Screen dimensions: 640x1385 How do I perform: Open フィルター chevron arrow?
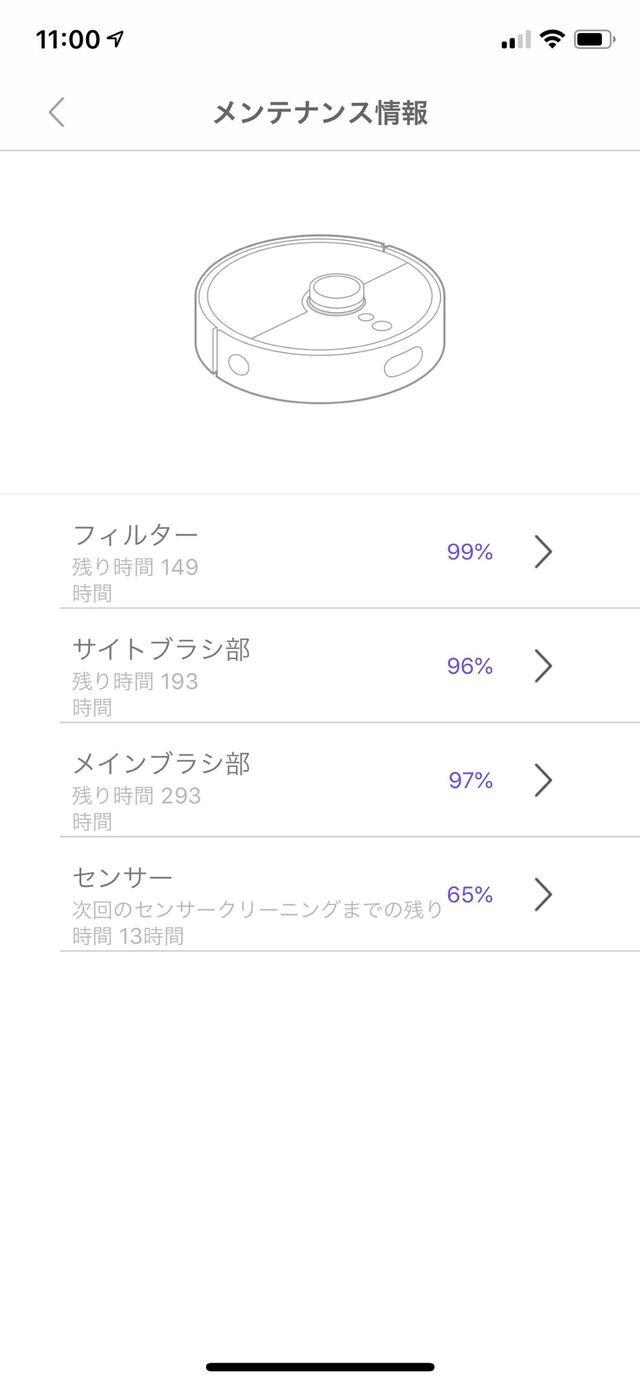pyautogui.click(x=543, y=551)
